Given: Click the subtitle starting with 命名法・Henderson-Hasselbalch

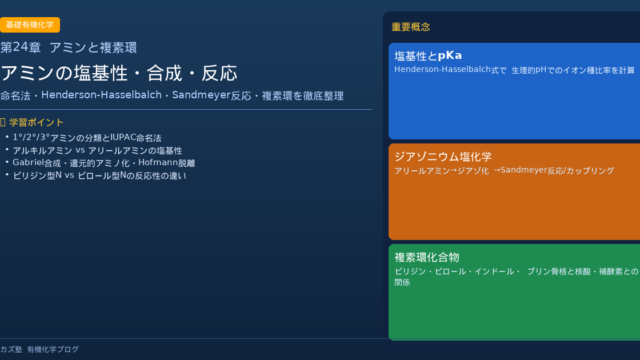Looking at the screenshot, I should (172, 96).
